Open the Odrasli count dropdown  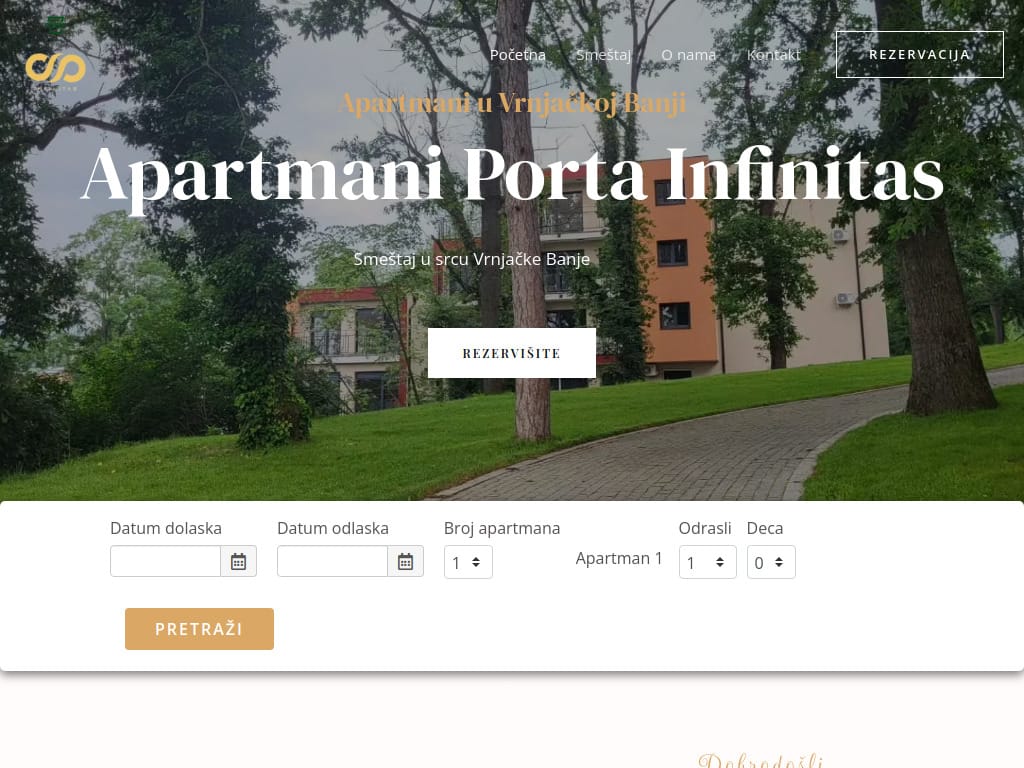(708, 562)
